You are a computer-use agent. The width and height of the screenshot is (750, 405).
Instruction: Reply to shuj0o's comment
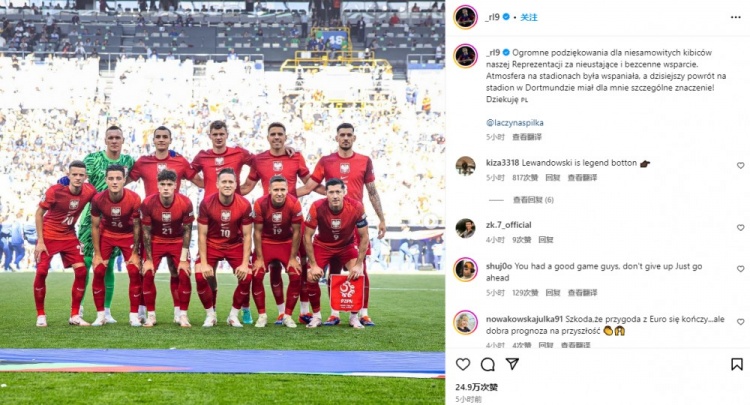tap(552, 293)
